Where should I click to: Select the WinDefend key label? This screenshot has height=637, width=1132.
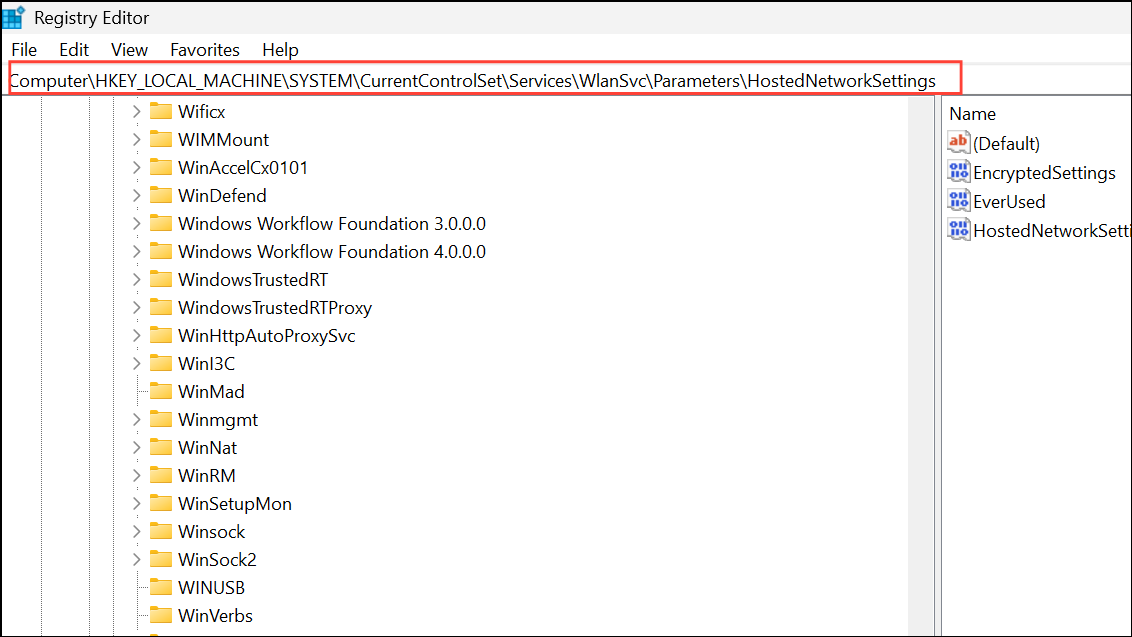coord(222,196)
